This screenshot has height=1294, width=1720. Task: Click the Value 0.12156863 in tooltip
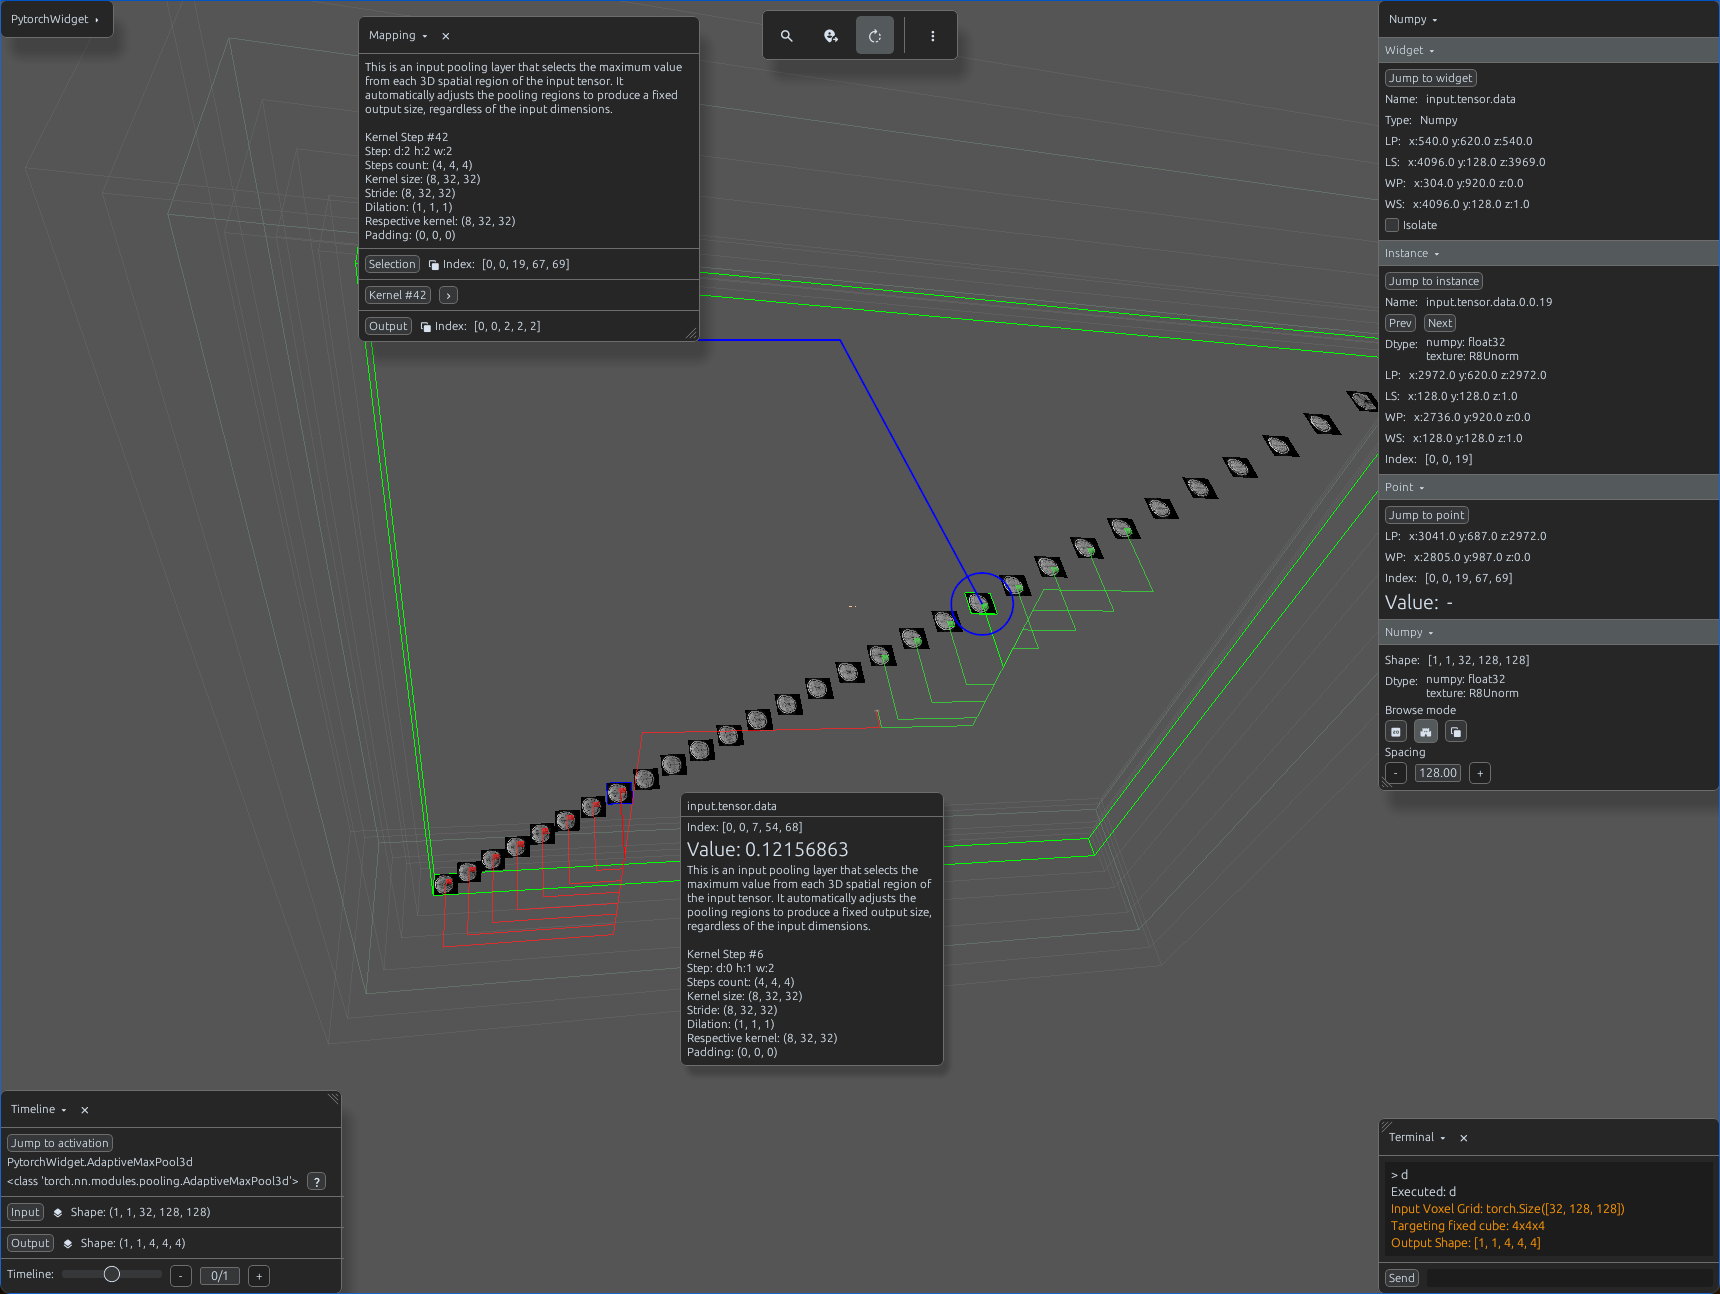click(767, 849)
